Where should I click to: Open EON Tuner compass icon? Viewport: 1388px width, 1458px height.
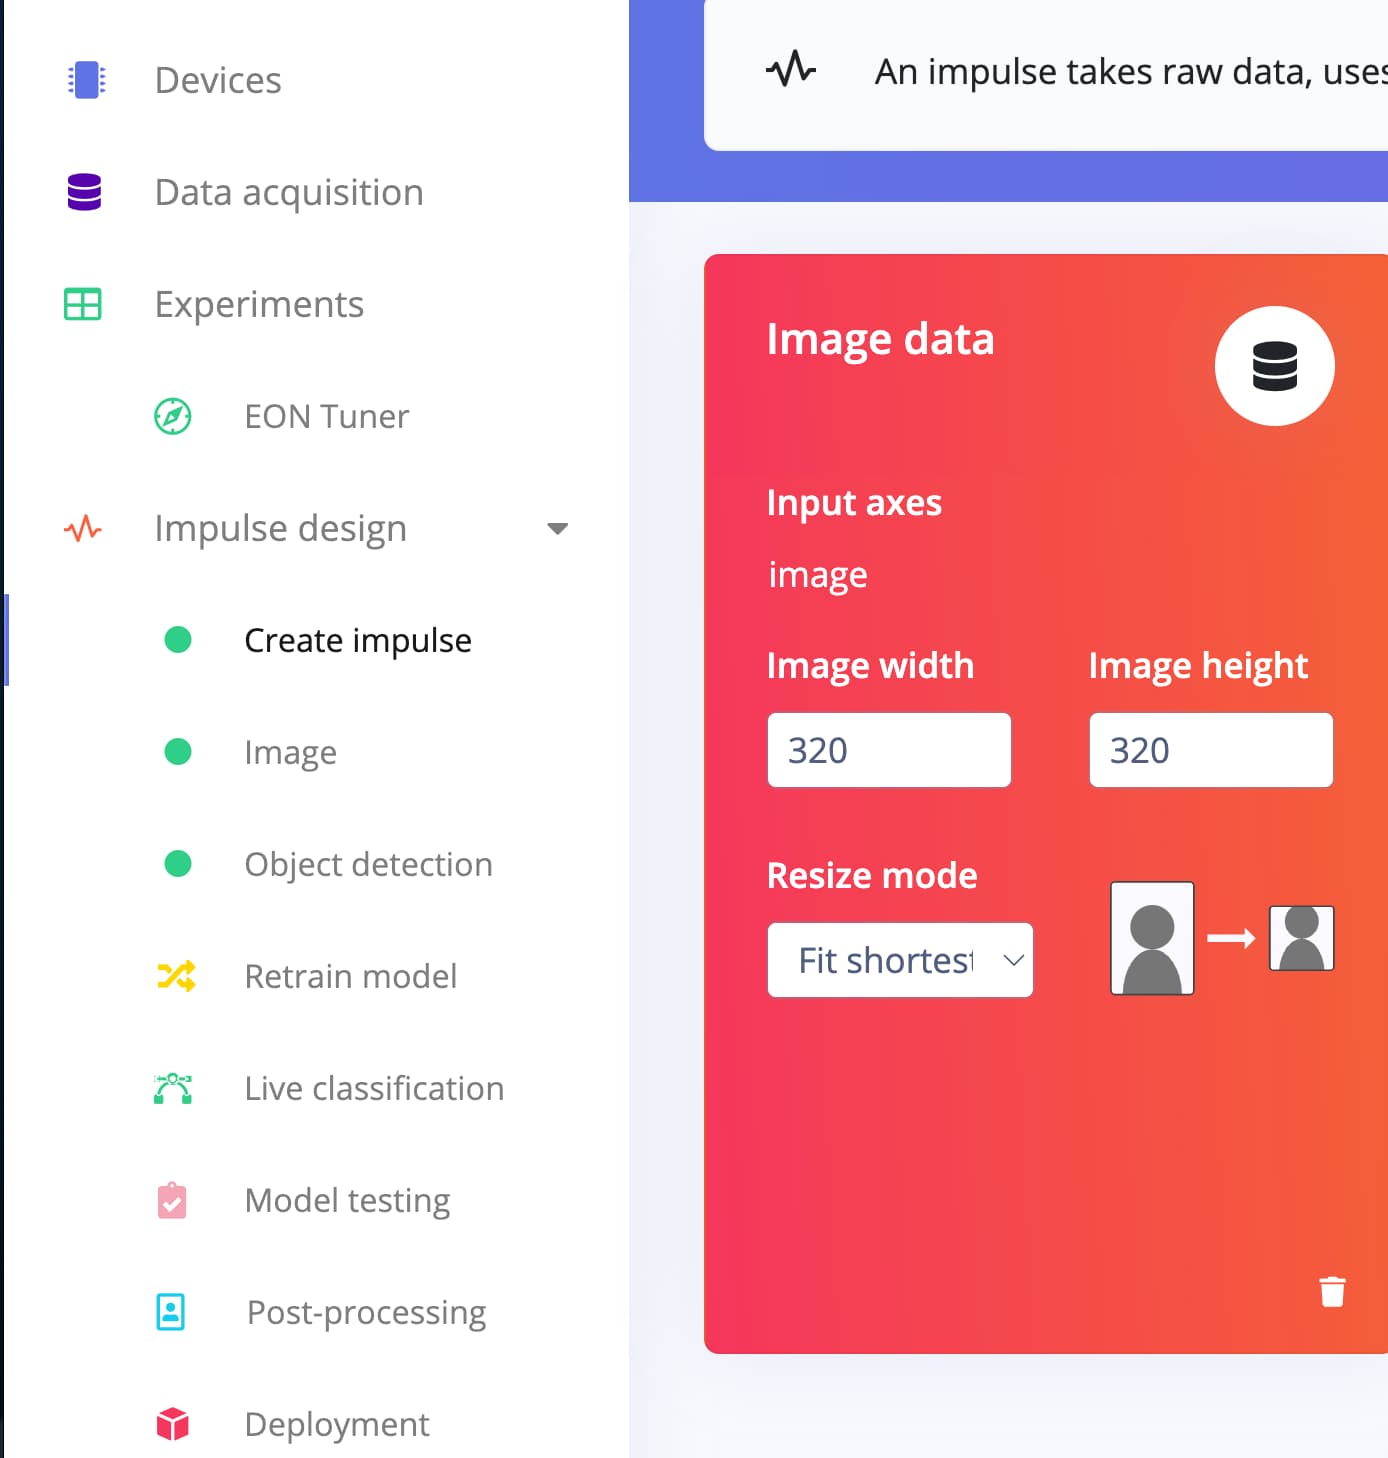[x=172, y=416]
